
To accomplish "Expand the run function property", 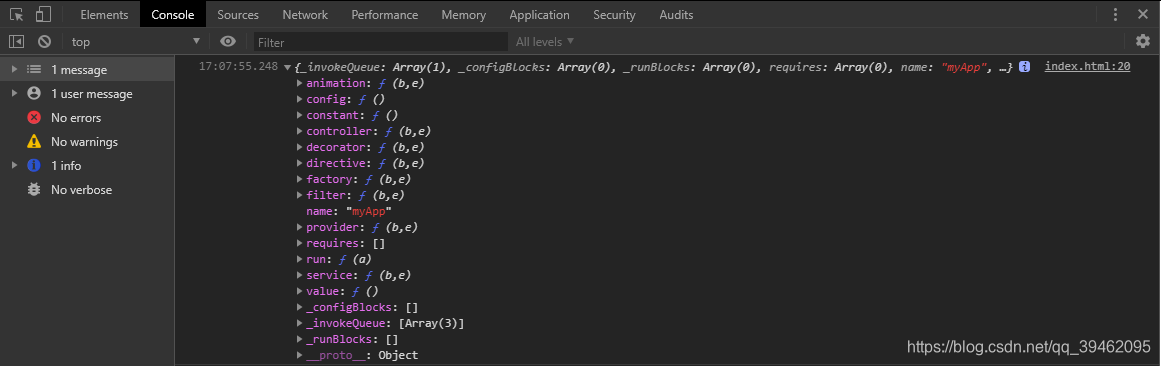I will (300, 259).
